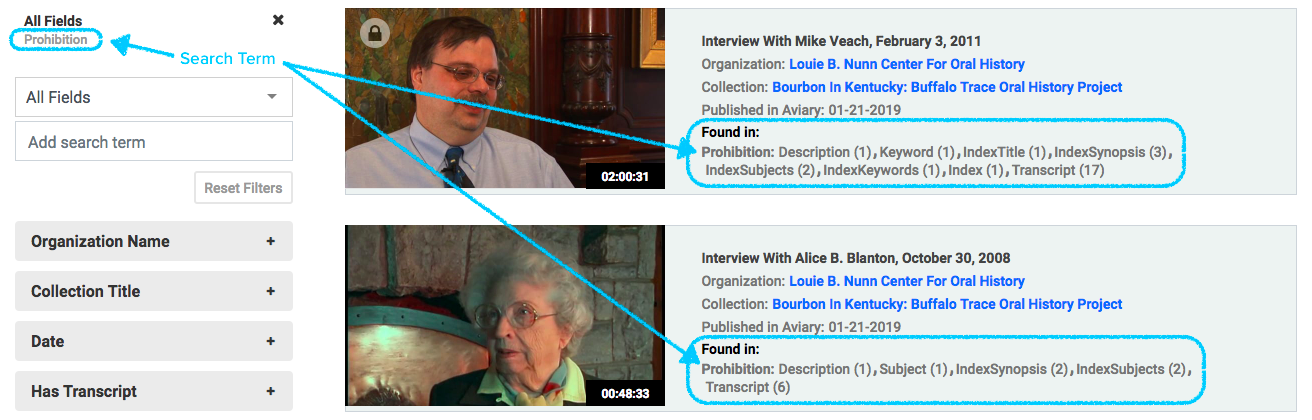Open Alice B. Blanton interview thumbnail

click(504, 315)
